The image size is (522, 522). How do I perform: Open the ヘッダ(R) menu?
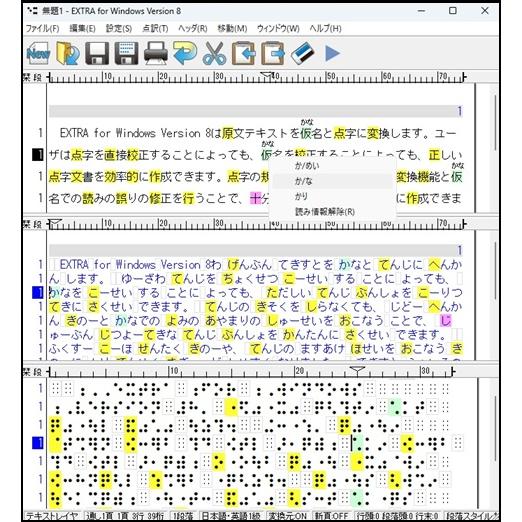pos(193,29)
